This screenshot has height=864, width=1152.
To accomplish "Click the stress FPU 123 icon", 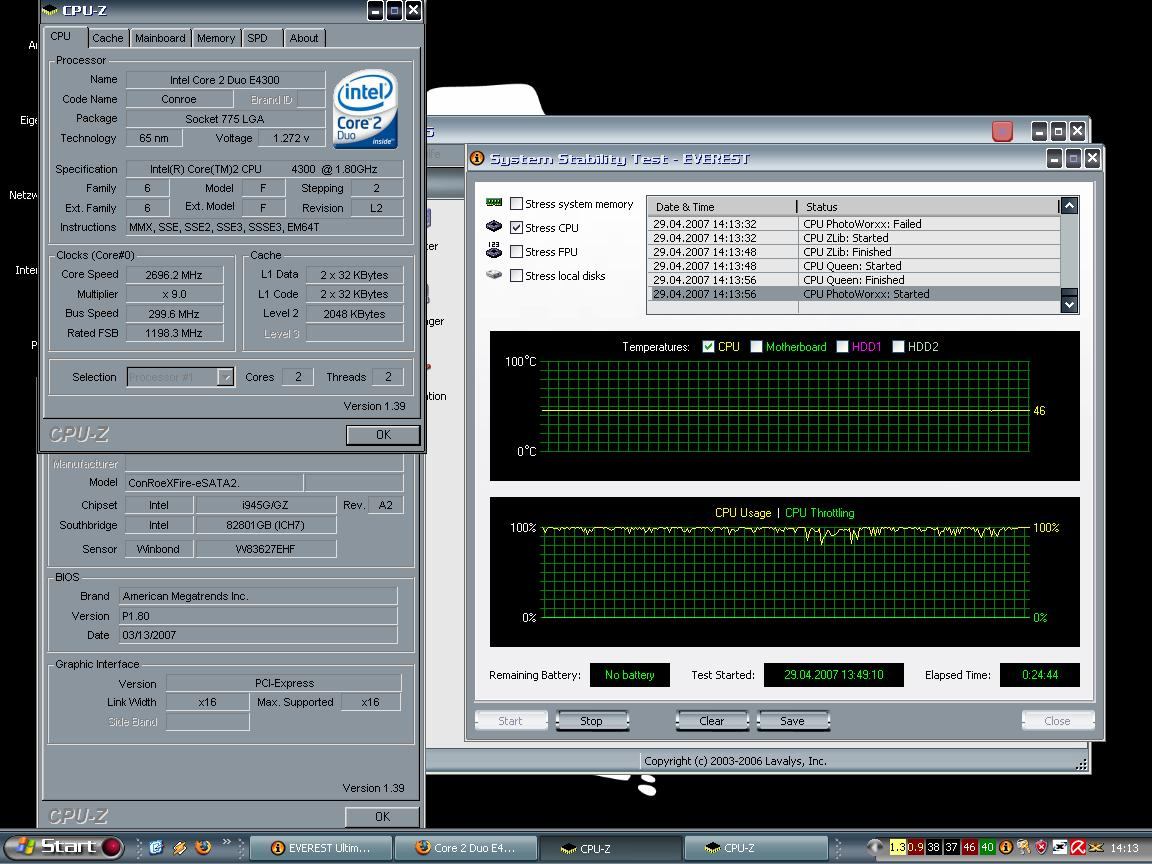I will 494,251.
